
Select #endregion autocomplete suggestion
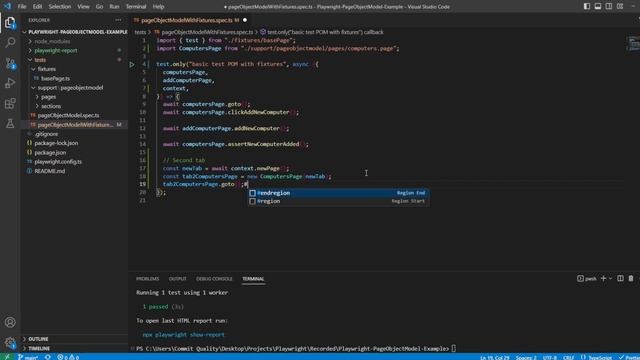click(x=338, y=193)
